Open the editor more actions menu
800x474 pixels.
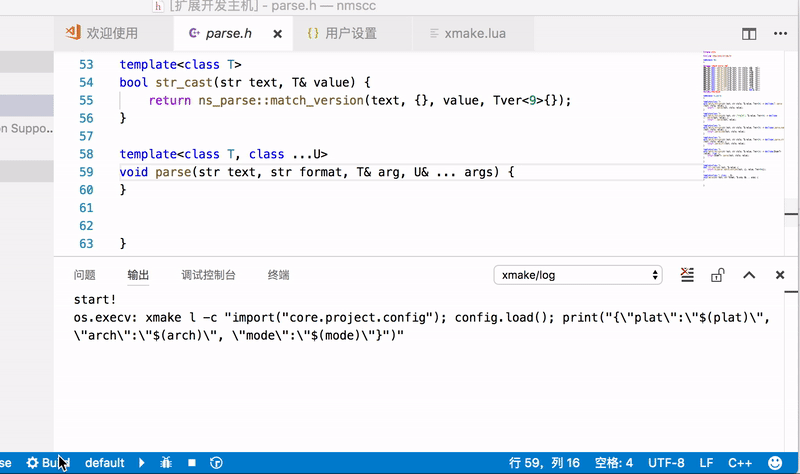click(782, 34)
